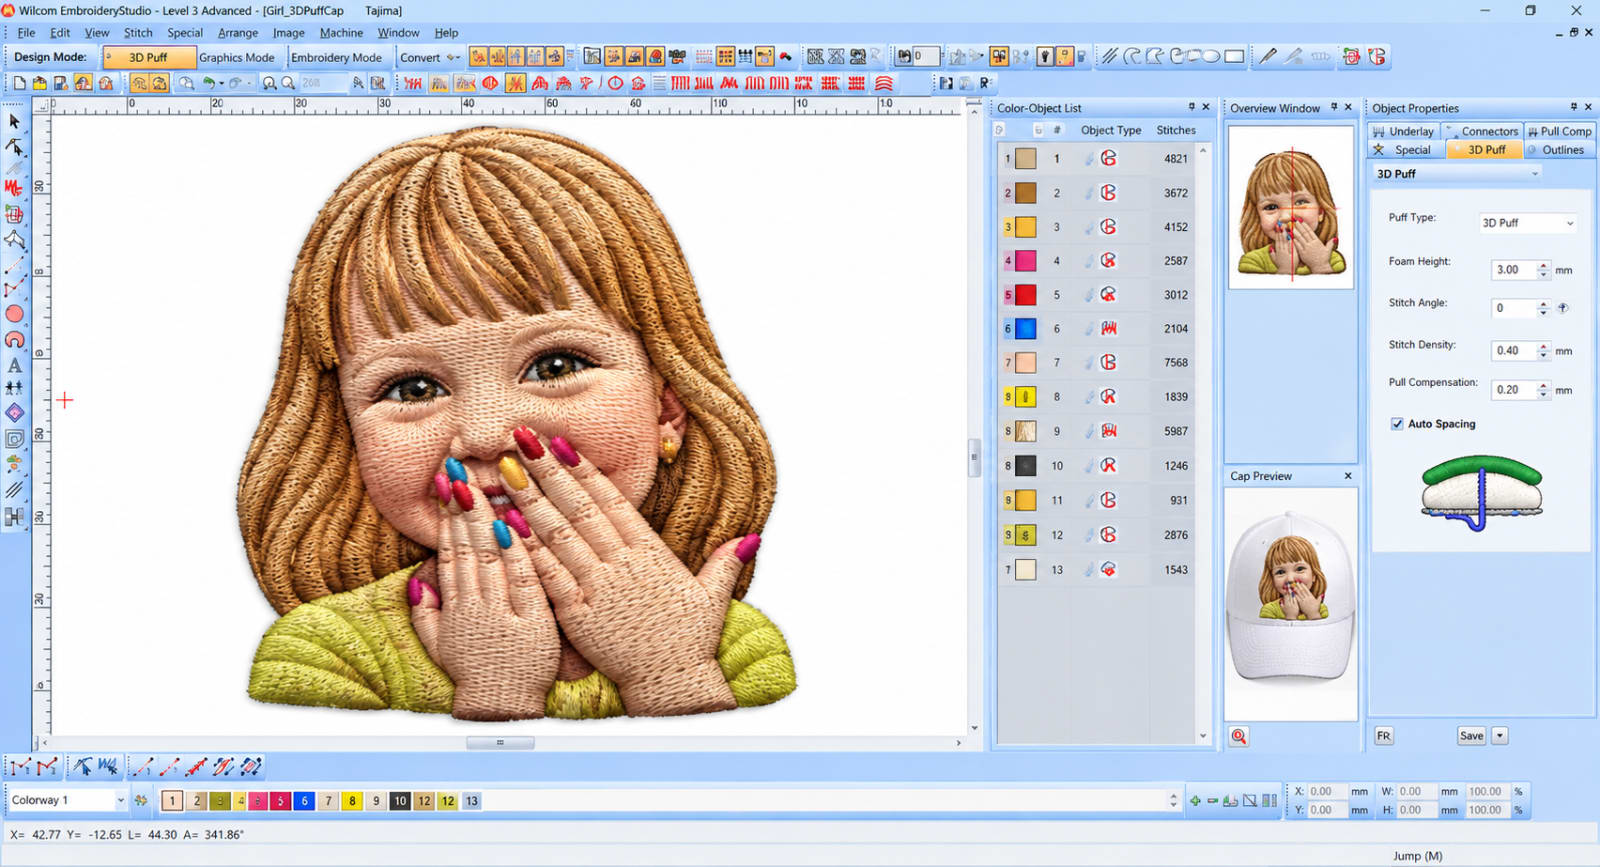Click the girl thumbnail in Overview Window

pos(1291,207)
